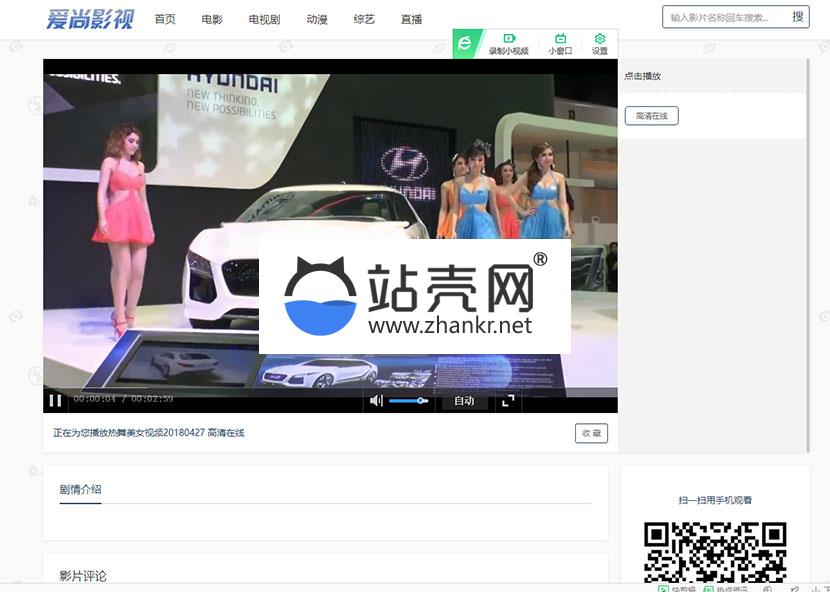Click the 收藏 favorite button
This screenshot has width=830, height=592.
pyautogui.click(x=591, y=433)
